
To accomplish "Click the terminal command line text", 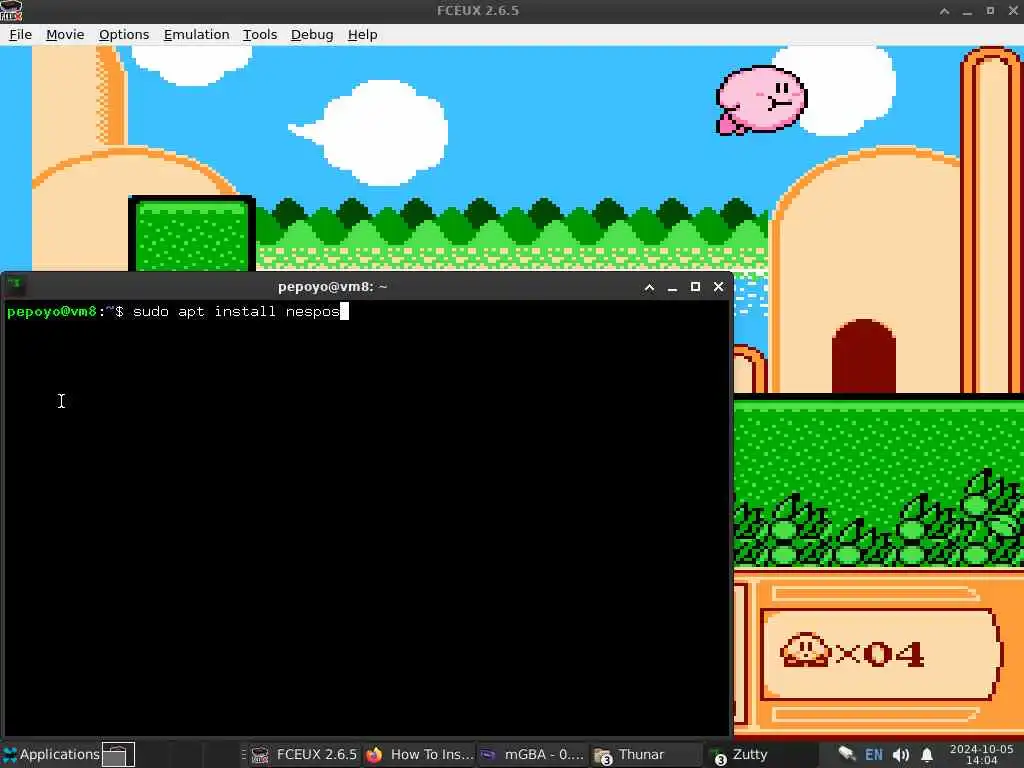I will click(x=236, y=312).
